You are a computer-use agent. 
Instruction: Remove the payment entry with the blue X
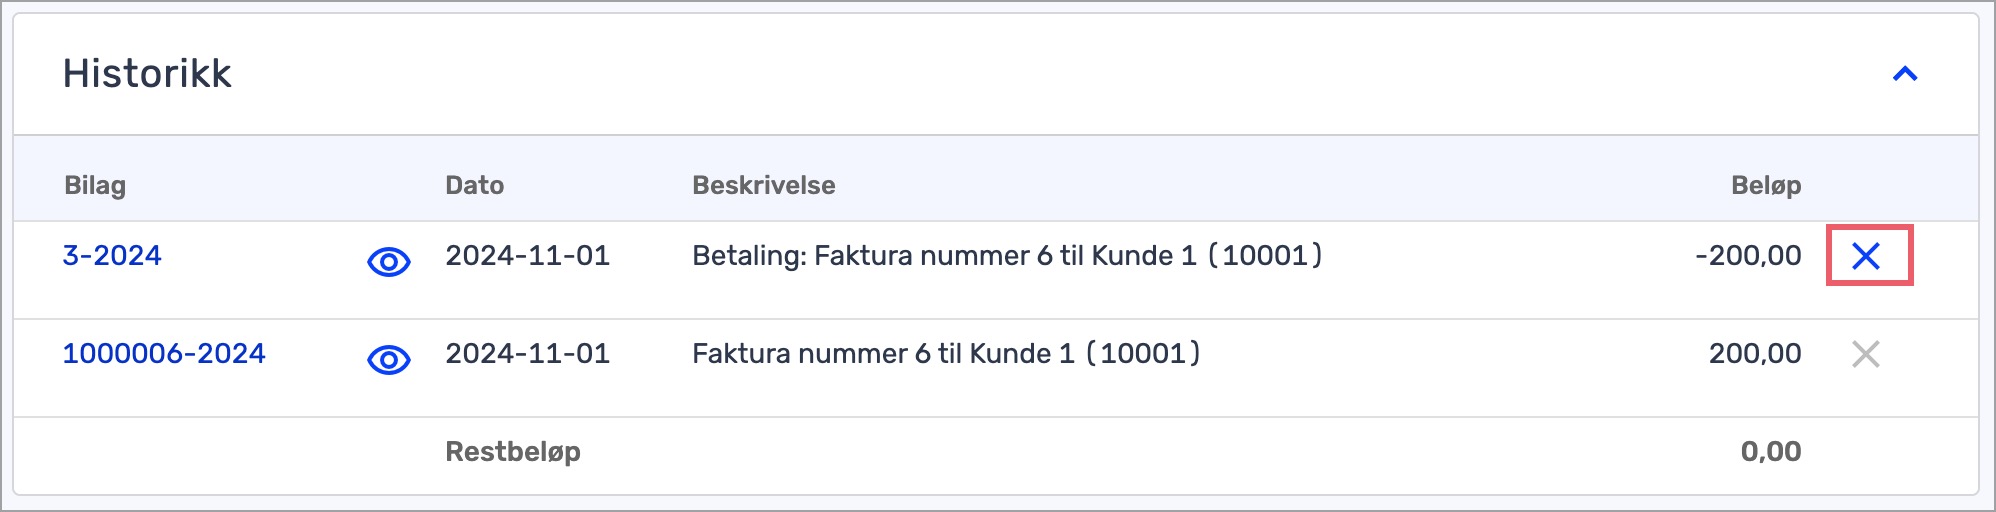[x=1866, y=256]
